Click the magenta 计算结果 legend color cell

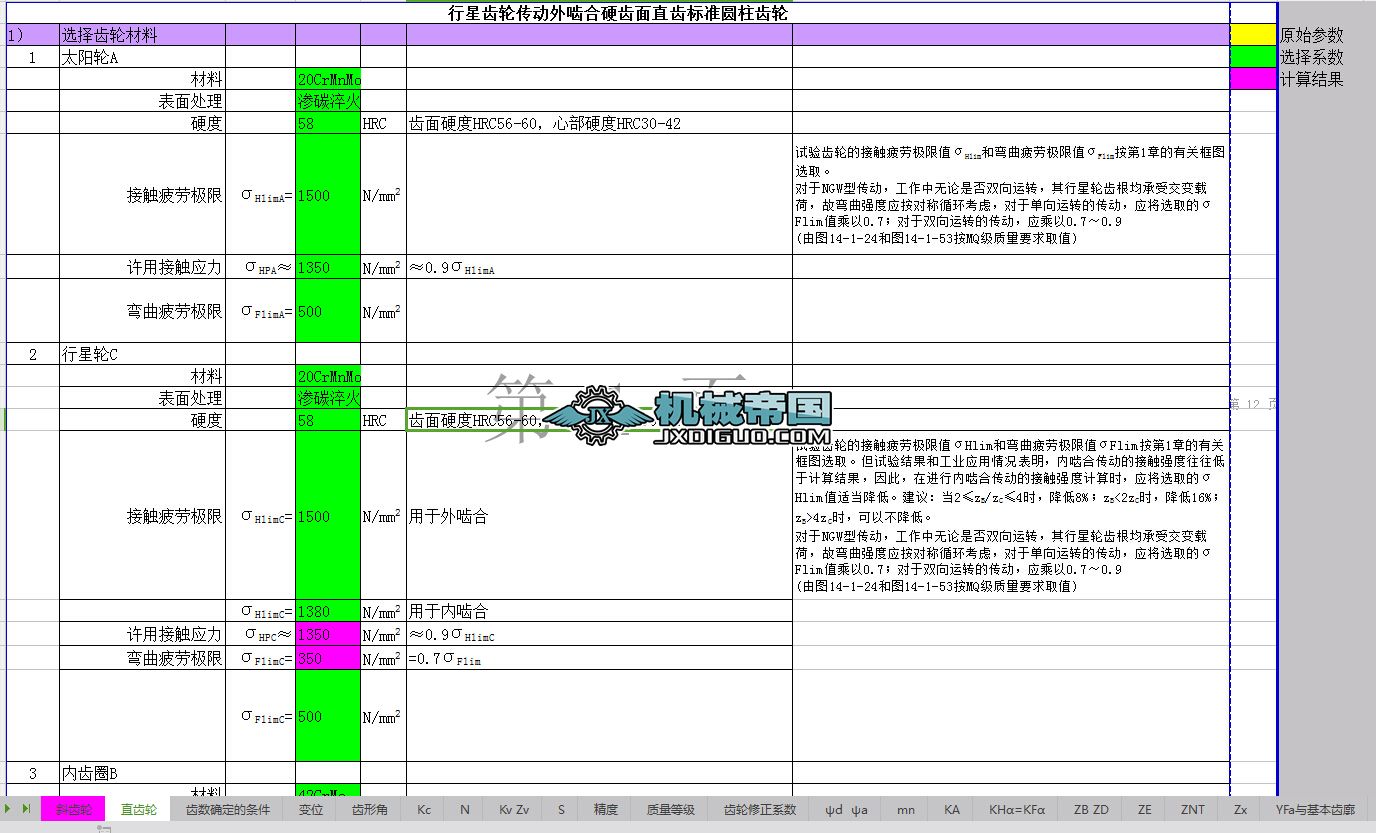1254,79
